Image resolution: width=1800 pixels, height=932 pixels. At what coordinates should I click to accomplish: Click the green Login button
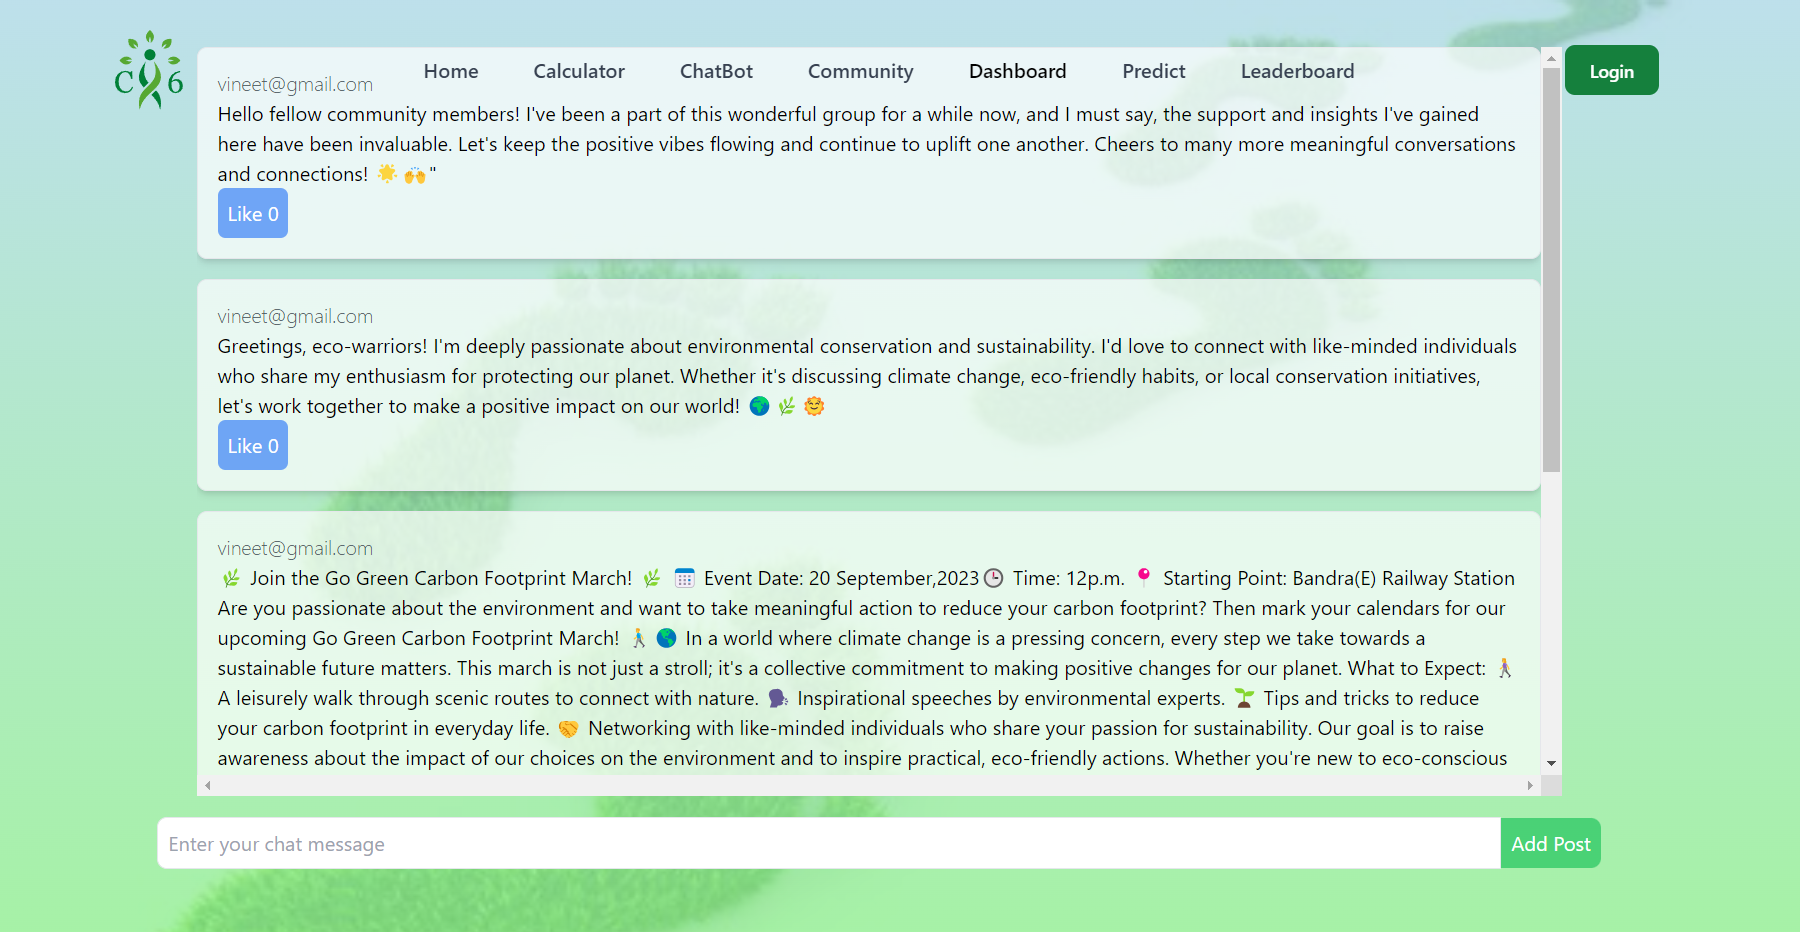(1611, 70)
